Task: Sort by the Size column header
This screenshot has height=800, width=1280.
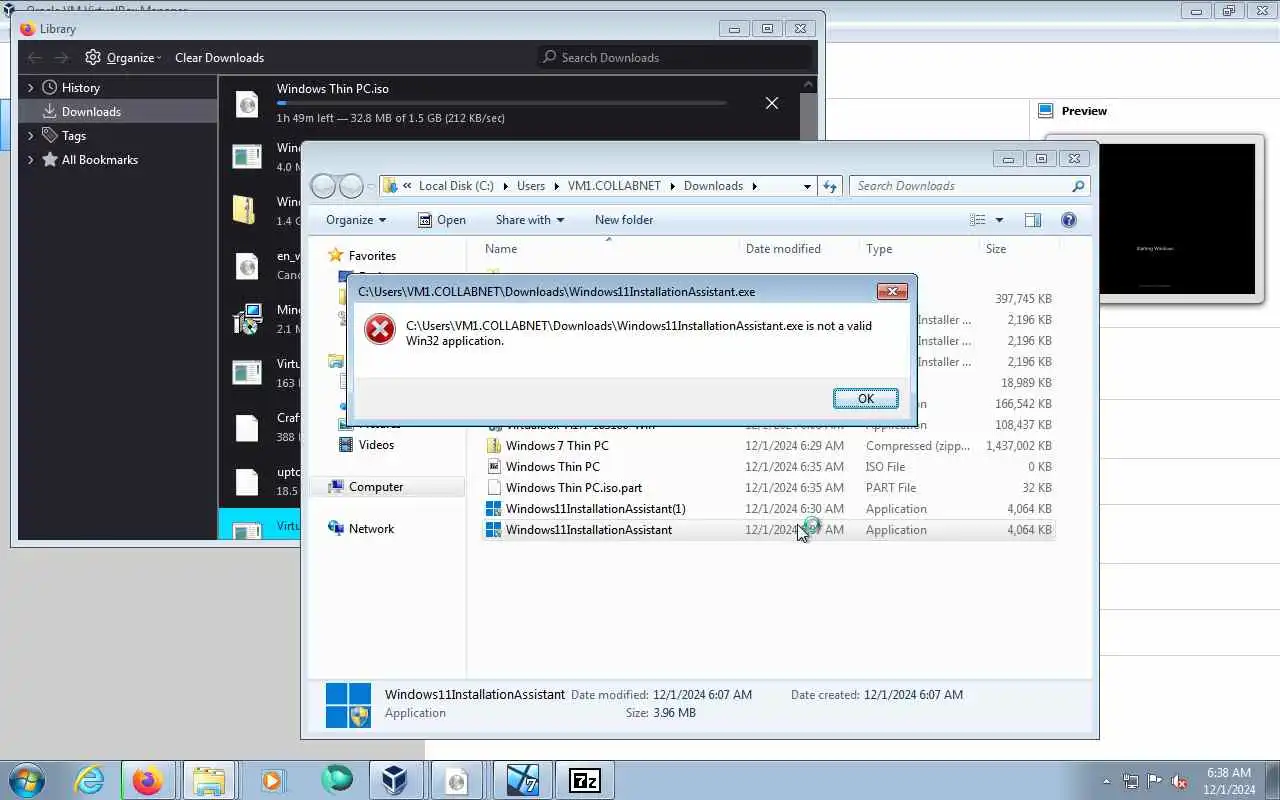Action: pyautogui.click(x=1018, y=249)
